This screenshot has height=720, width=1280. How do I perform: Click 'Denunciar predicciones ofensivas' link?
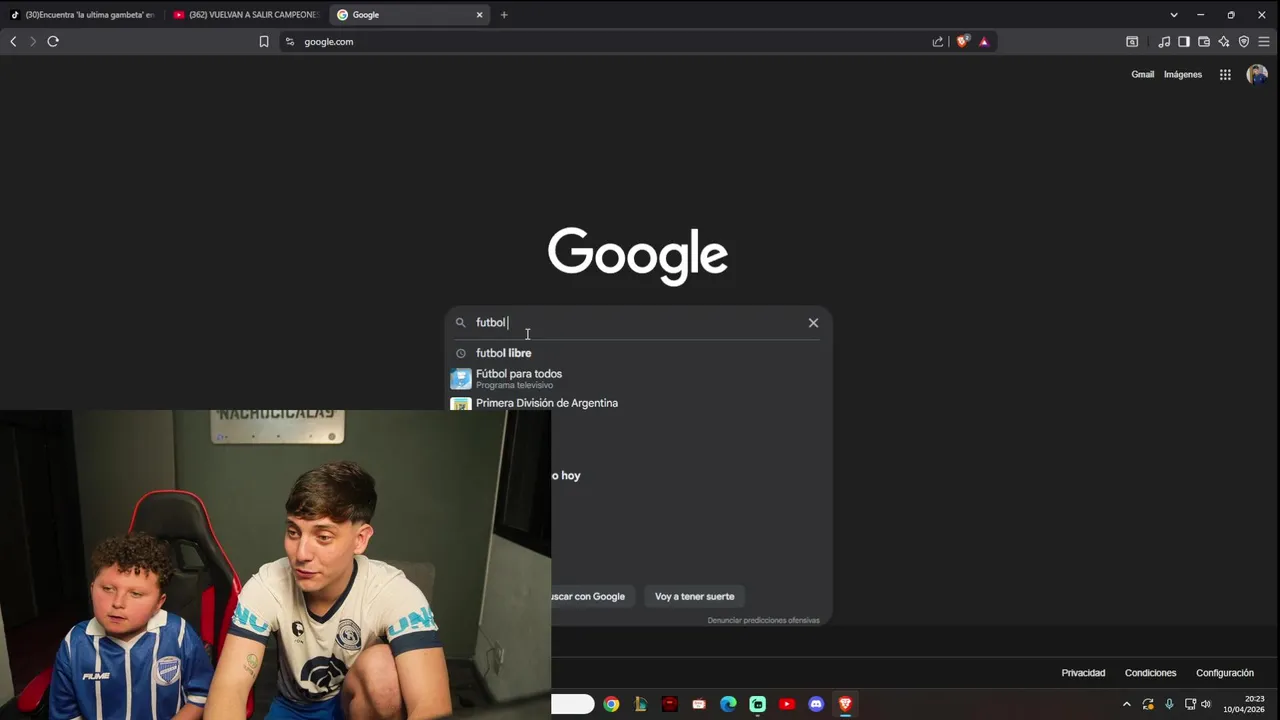coord(763,620)
